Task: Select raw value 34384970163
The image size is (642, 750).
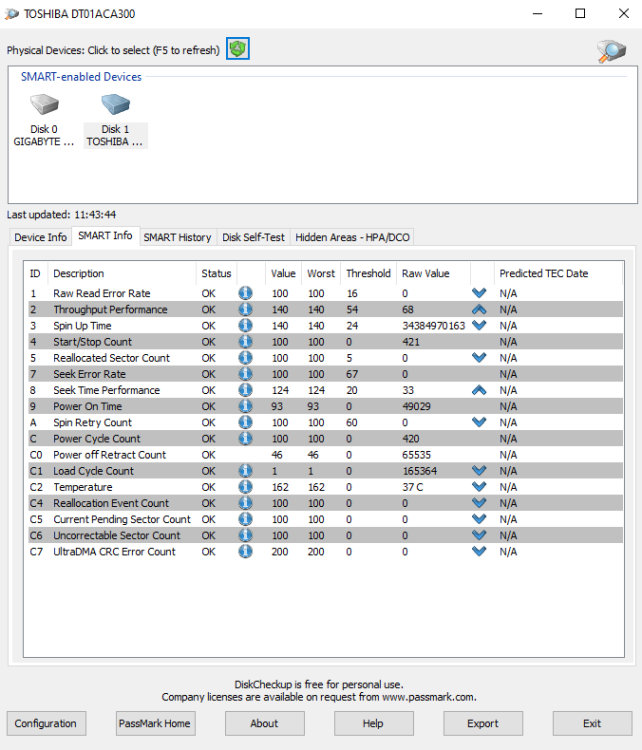Action: click(433, 326)
